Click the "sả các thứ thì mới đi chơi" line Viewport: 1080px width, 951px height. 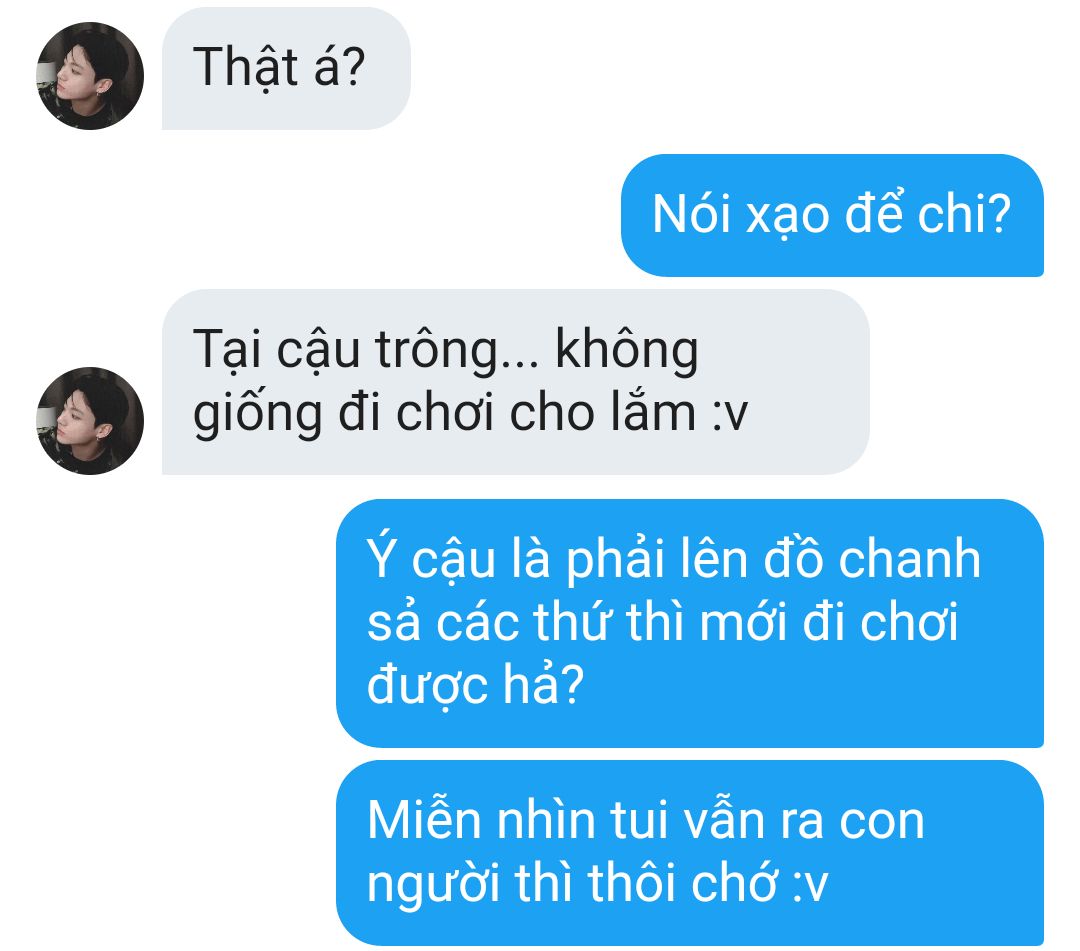663,623
